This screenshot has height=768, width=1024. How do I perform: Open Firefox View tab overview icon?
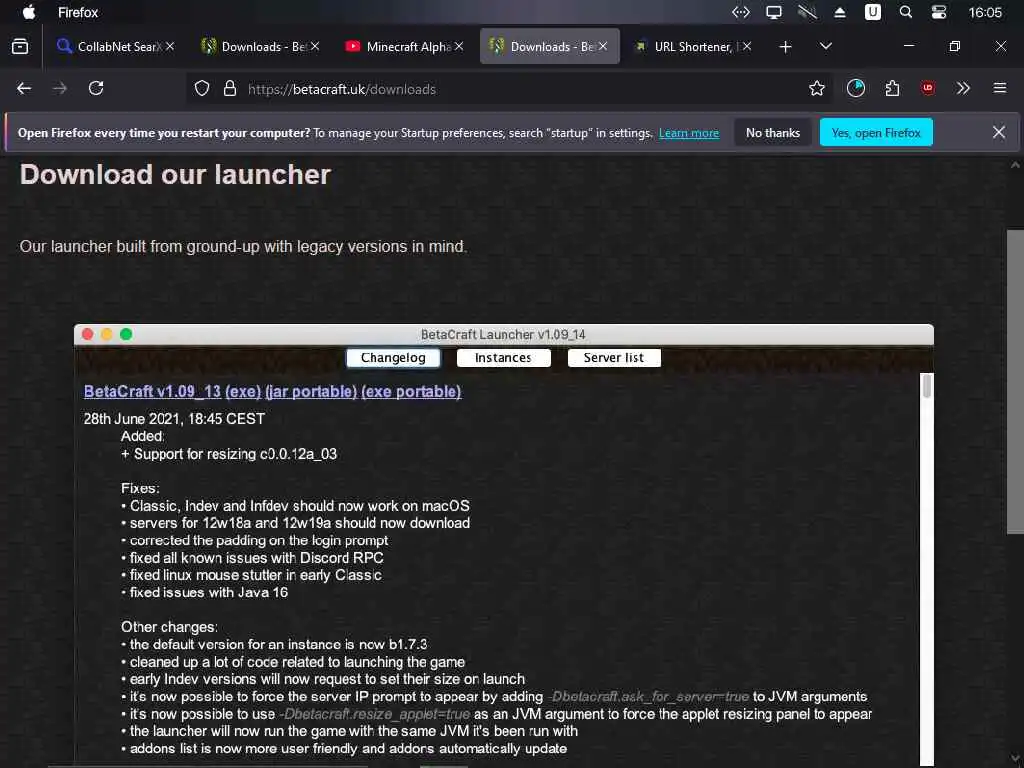click(x=20, y=46)
